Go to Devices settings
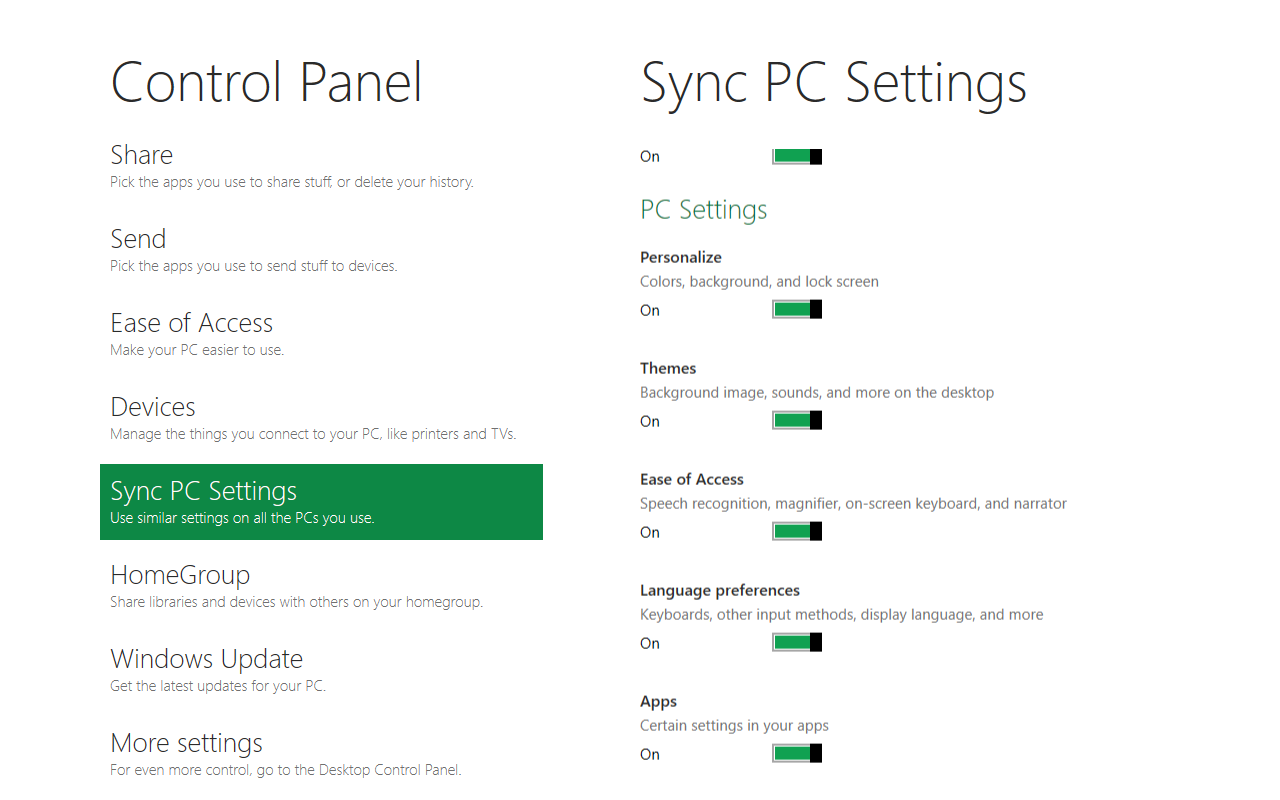1280x800 pixels. pos(153,408)
